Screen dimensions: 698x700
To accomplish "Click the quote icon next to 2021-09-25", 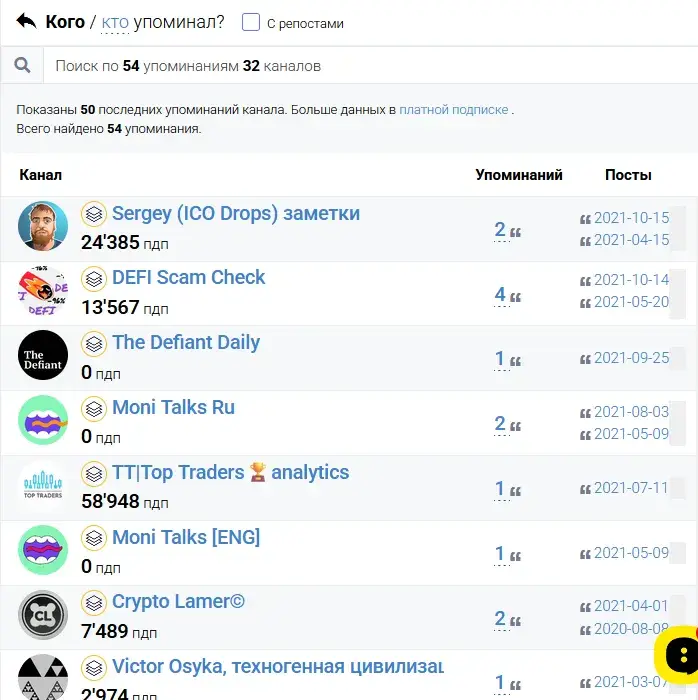I will click(585, 359).
